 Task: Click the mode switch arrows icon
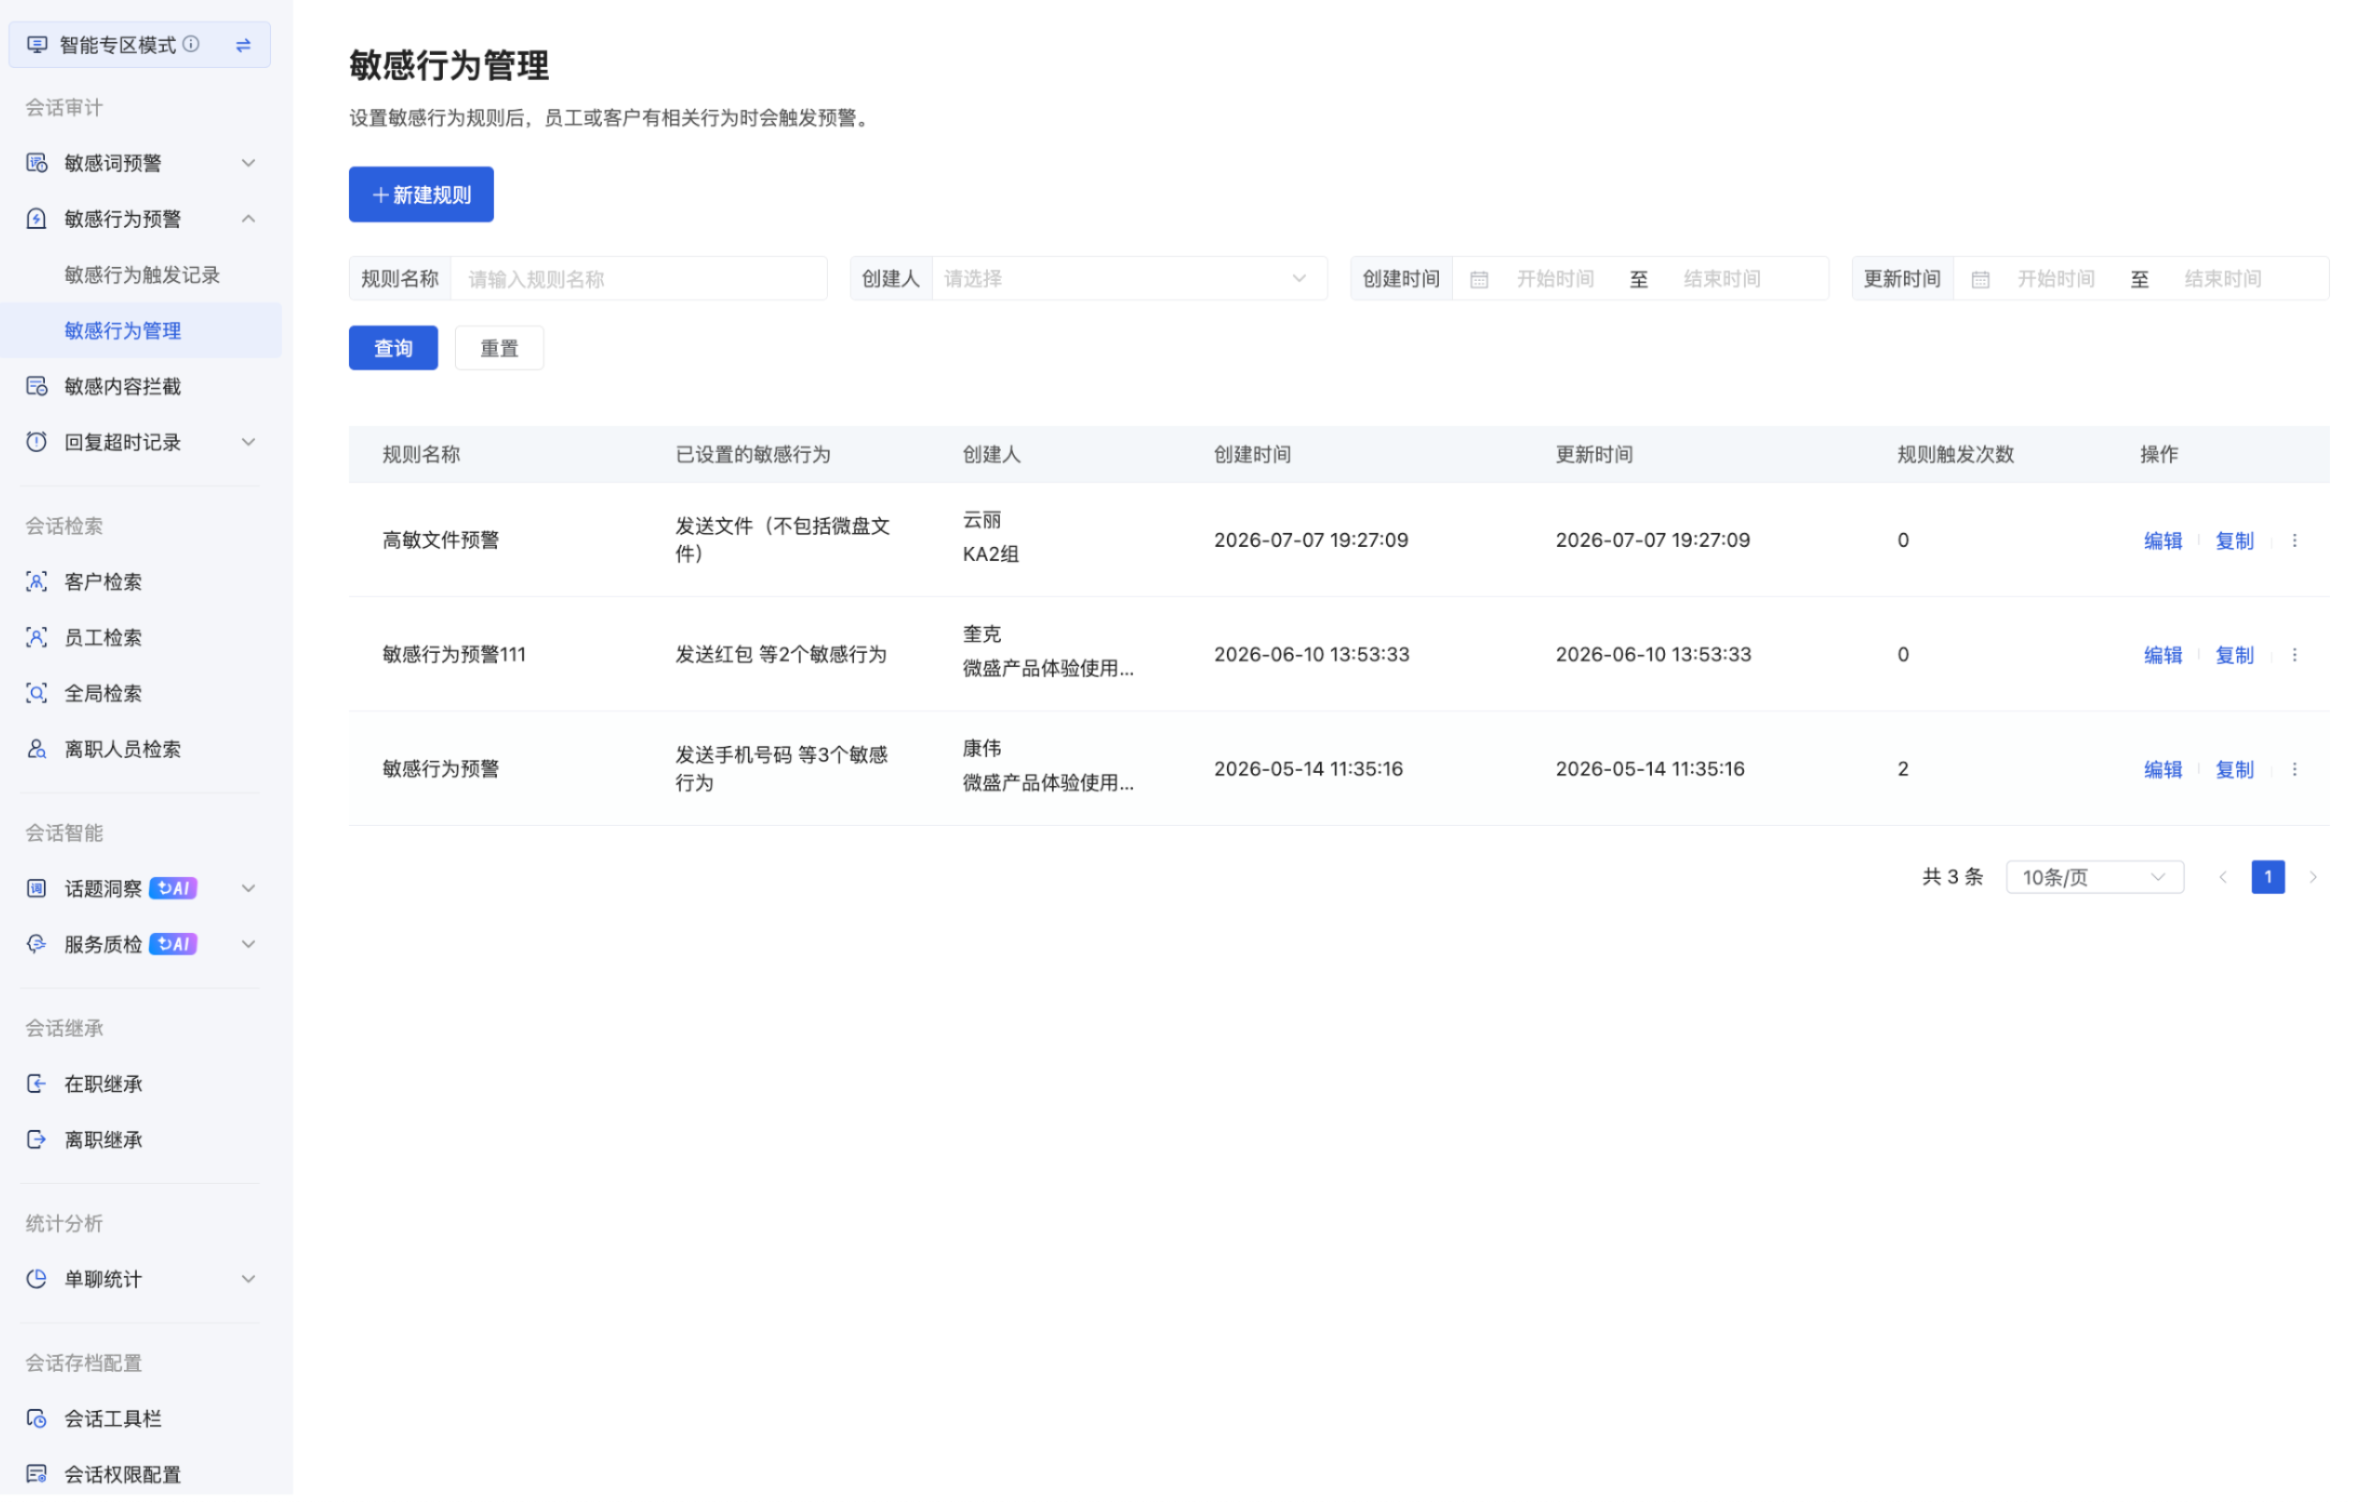(243, 45)
